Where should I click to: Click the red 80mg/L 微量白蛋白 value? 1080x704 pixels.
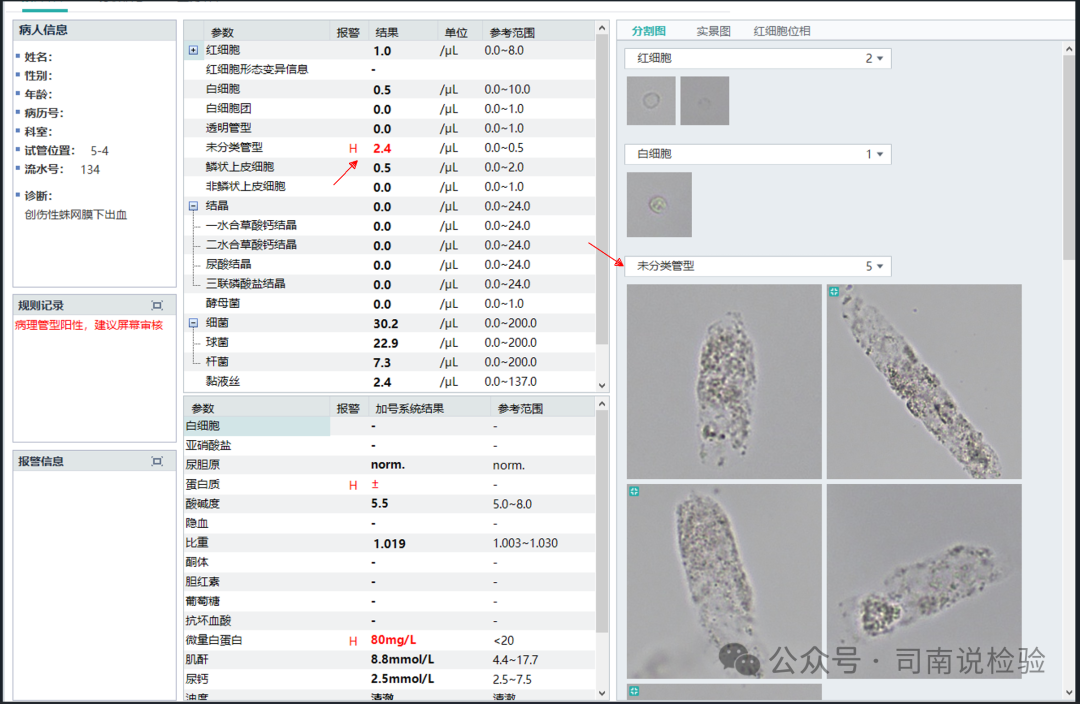pyautogui.click(x=393, y=640)
